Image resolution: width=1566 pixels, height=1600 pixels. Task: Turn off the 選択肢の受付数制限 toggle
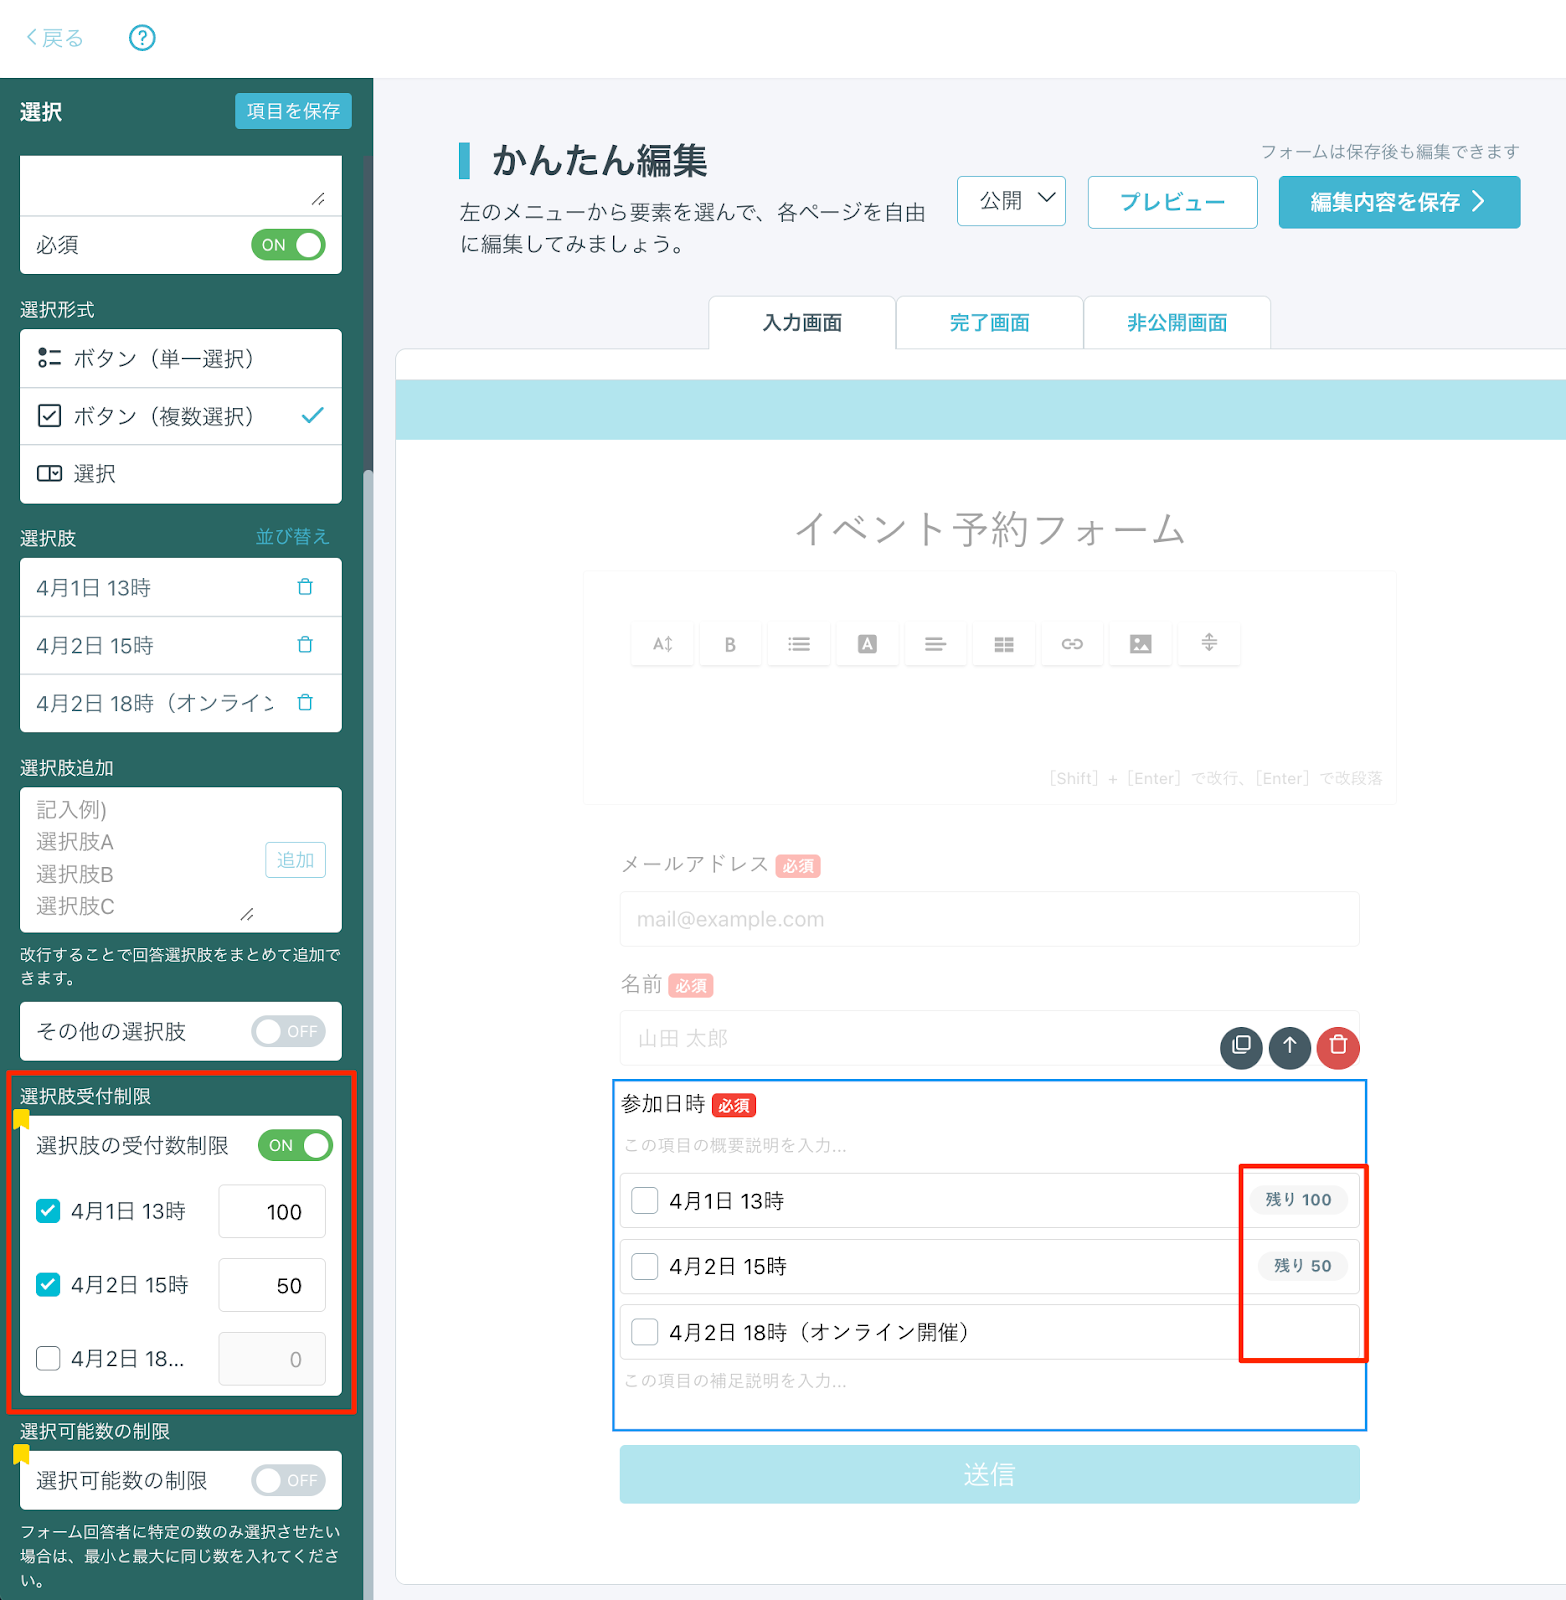(295, 1145)
